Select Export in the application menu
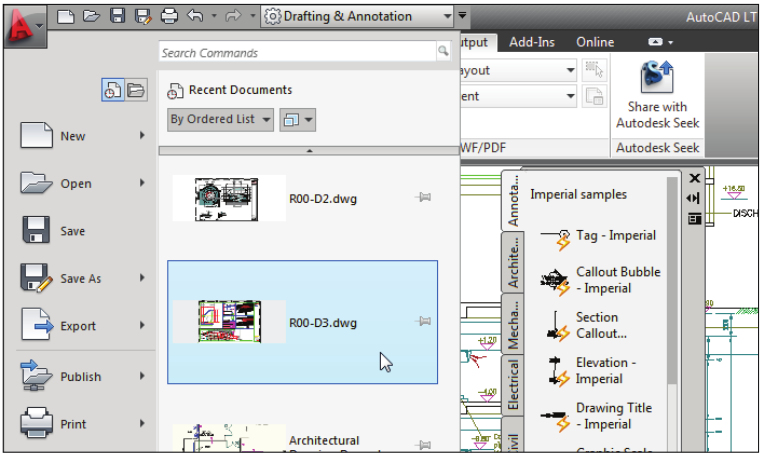 point(83,326)
